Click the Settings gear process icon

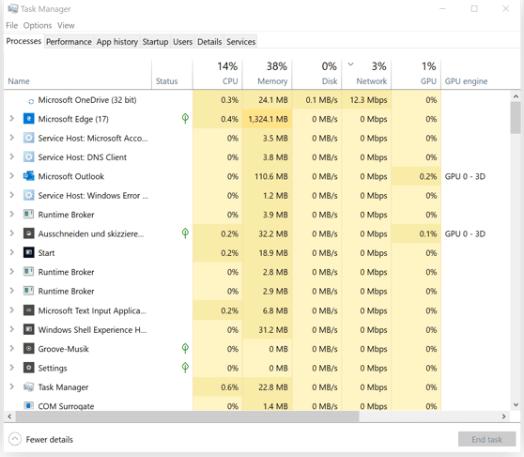coord(28,368)
